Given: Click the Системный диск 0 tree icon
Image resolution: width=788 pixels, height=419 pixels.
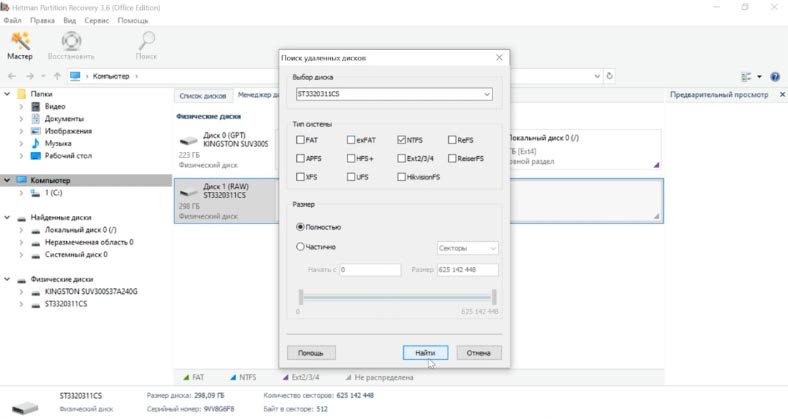Looking at the screenshot, I should pyautogui.click(x=35, y=255).
